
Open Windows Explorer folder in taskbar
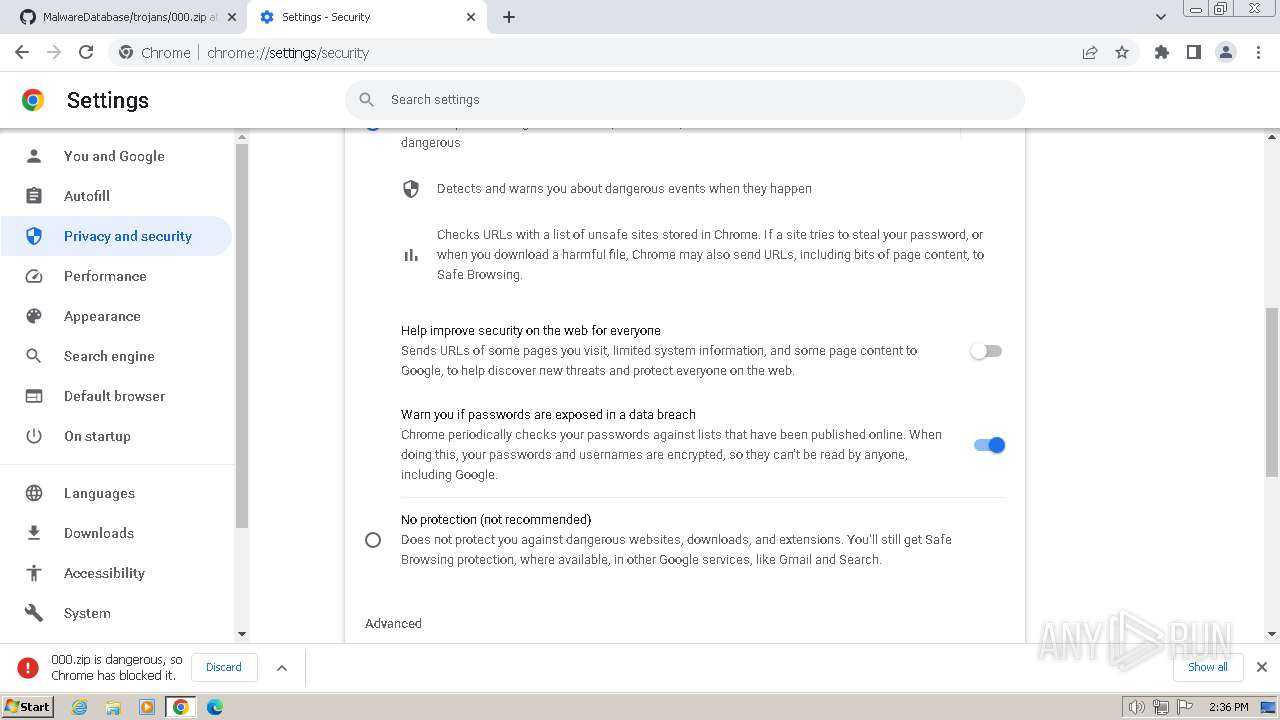tap(113, 707)
